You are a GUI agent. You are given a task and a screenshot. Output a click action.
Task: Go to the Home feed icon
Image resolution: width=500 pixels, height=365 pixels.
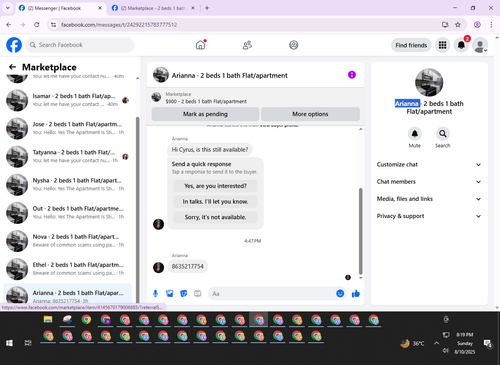click(200, 45)
